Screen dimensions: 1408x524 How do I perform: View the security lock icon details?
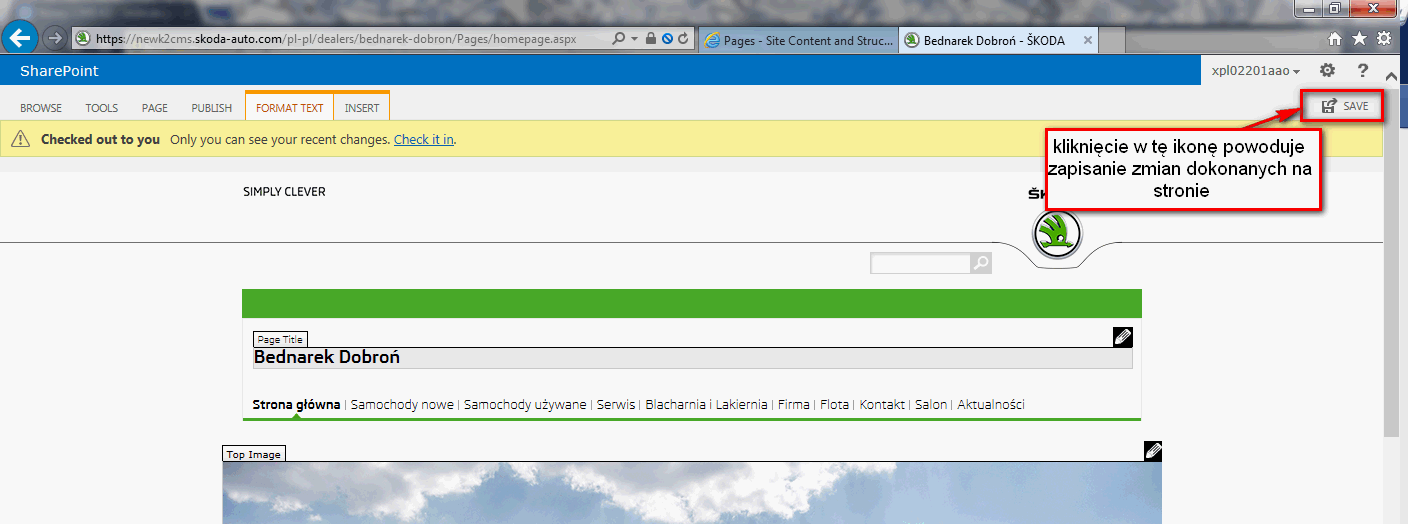(651, 39)
